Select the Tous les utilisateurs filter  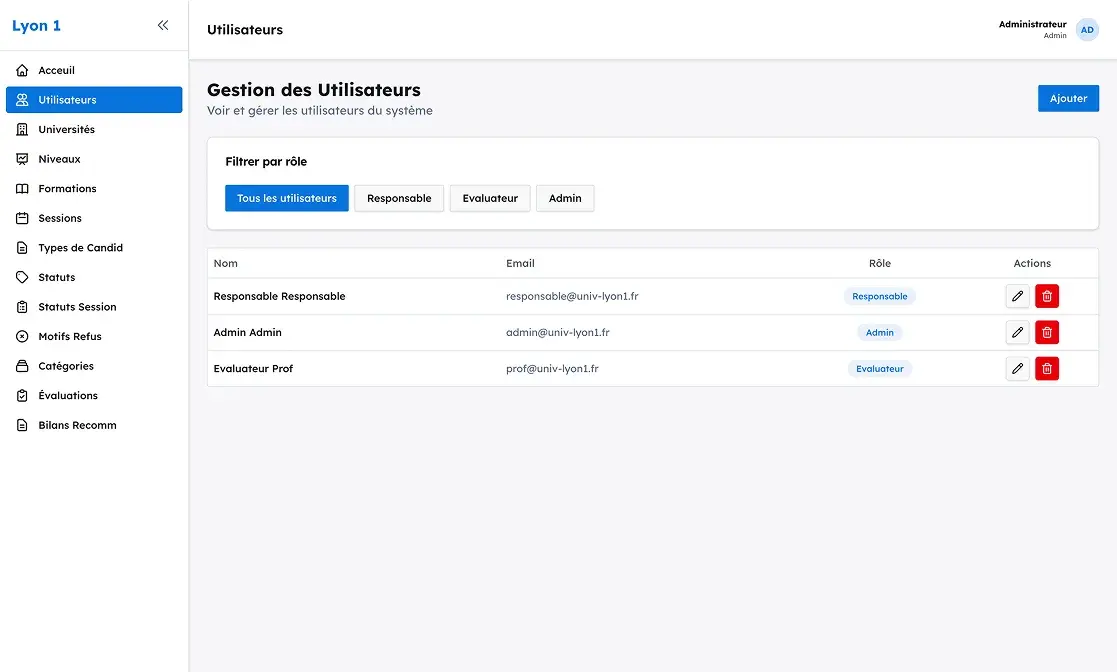(286, 198)
